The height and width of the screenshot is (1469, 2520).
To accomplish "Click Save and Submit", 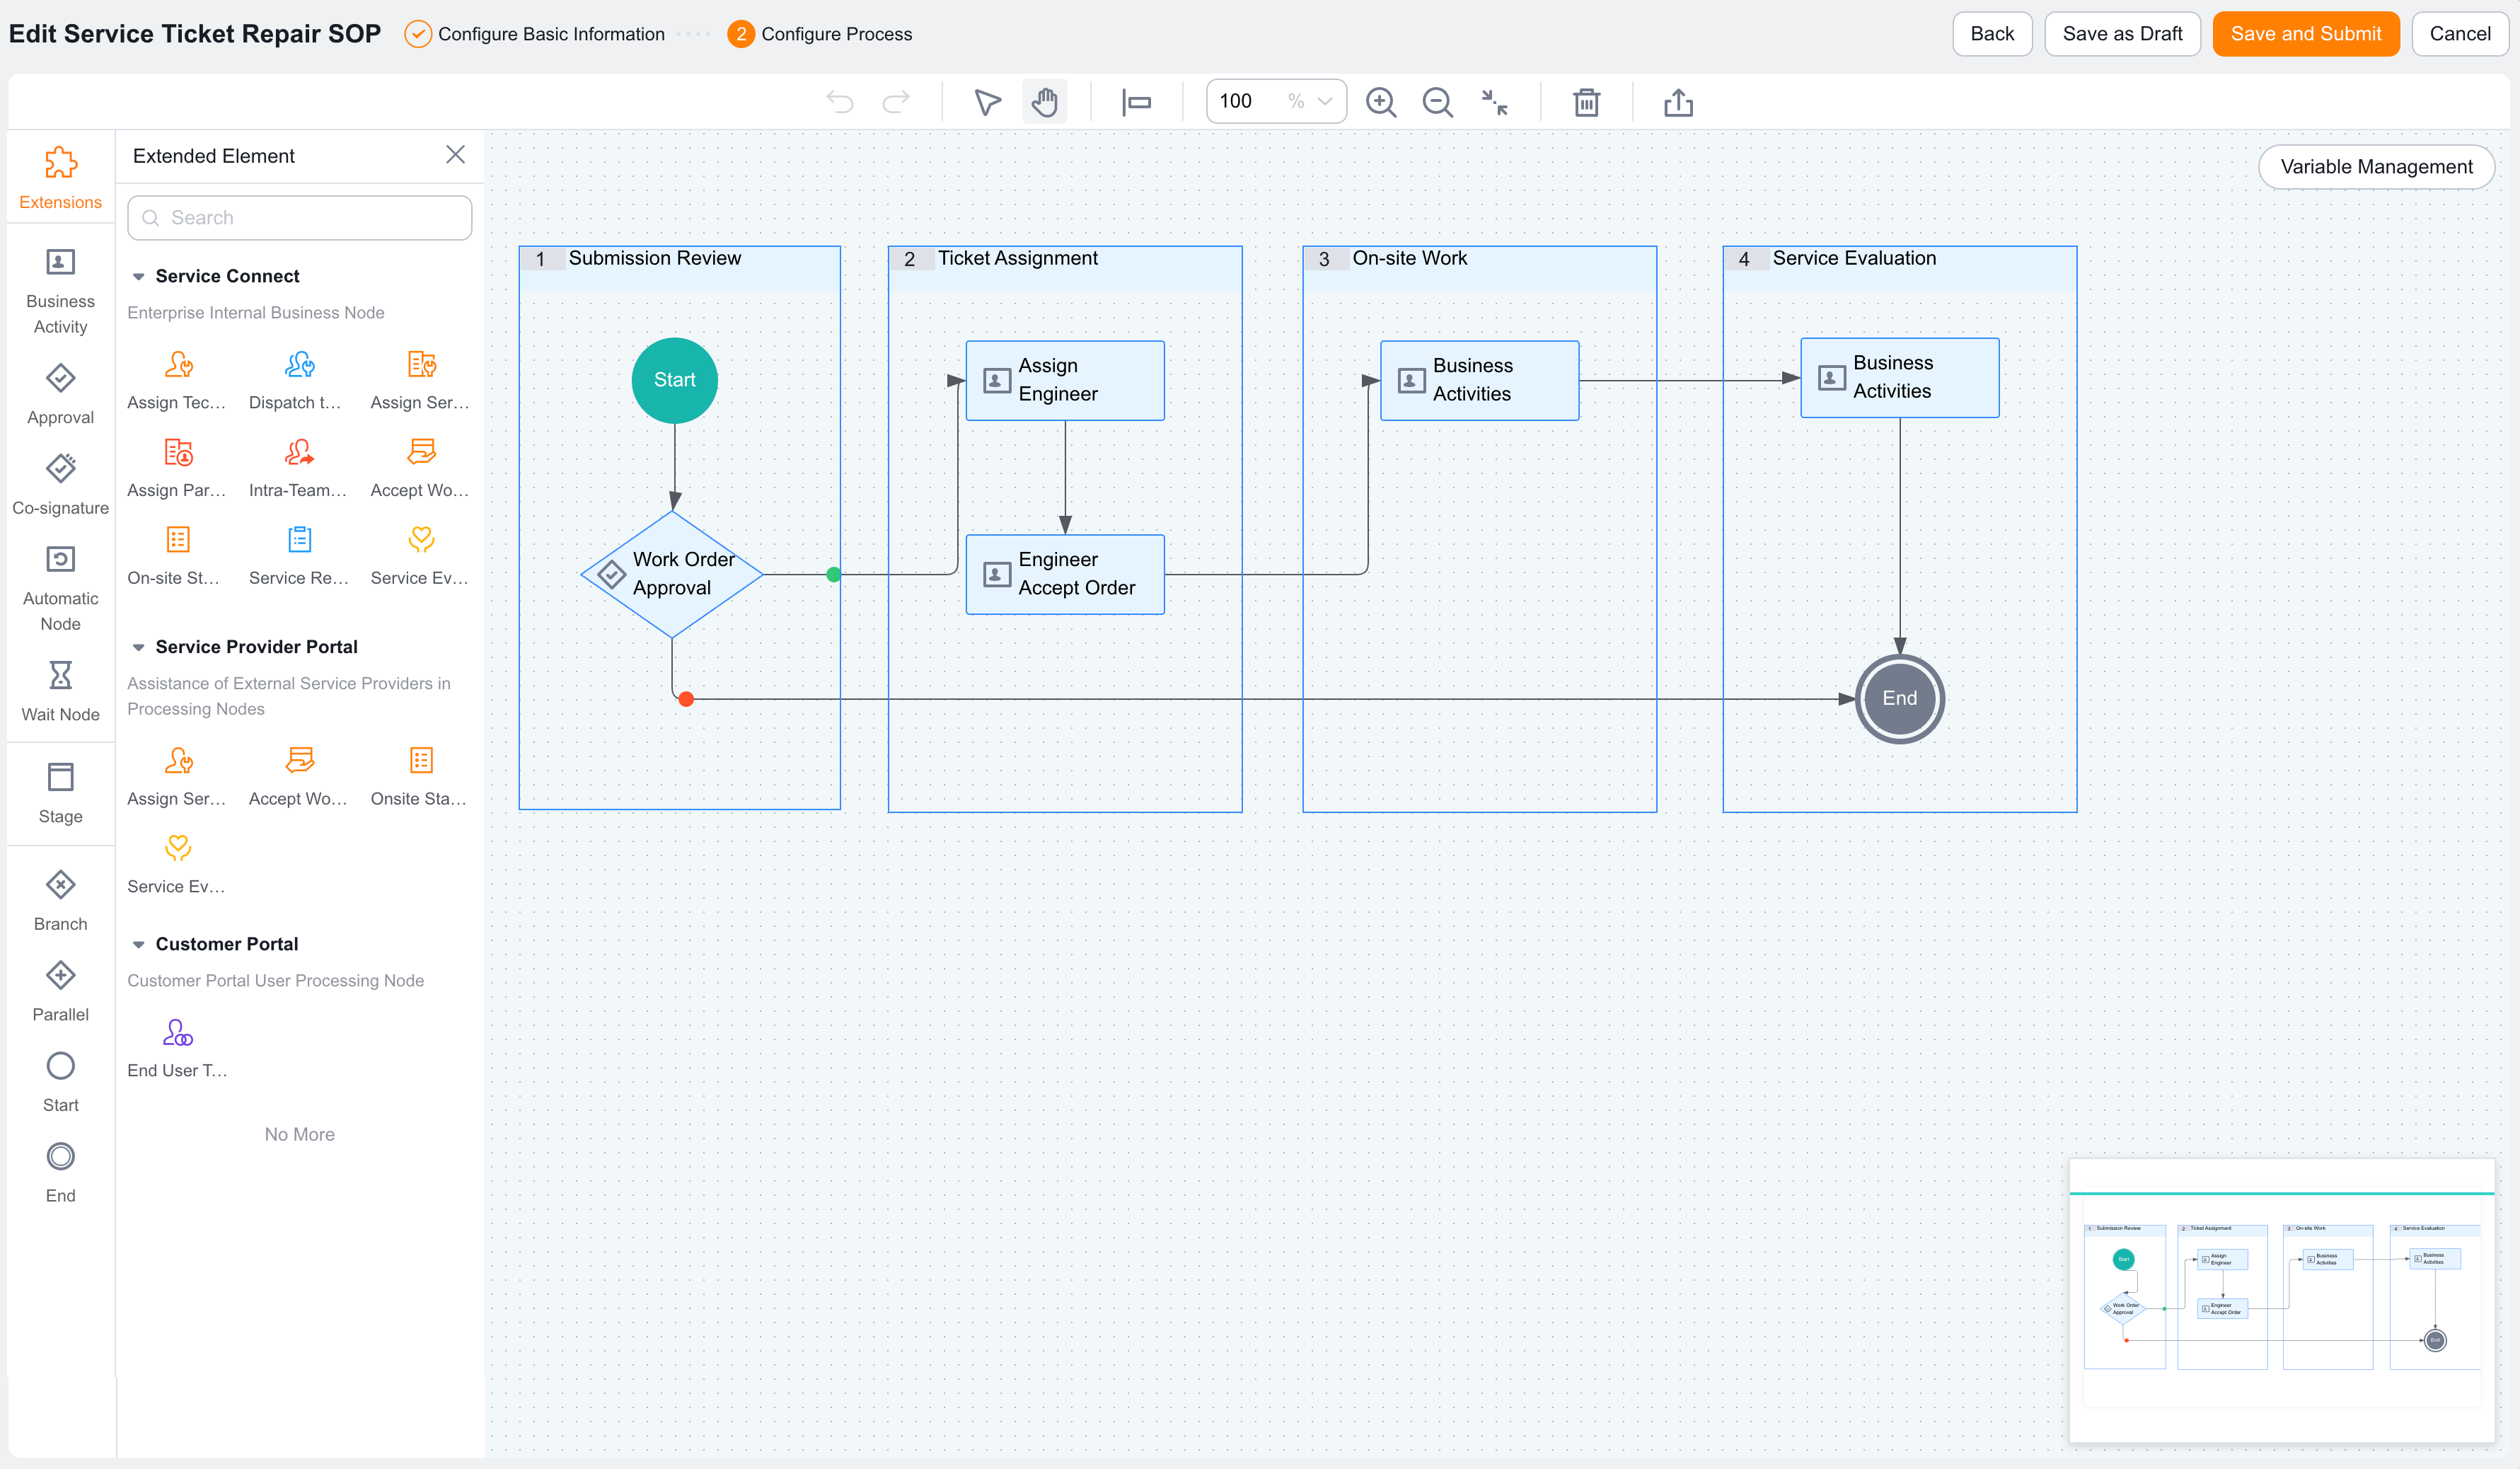I will coord(2306,34).
